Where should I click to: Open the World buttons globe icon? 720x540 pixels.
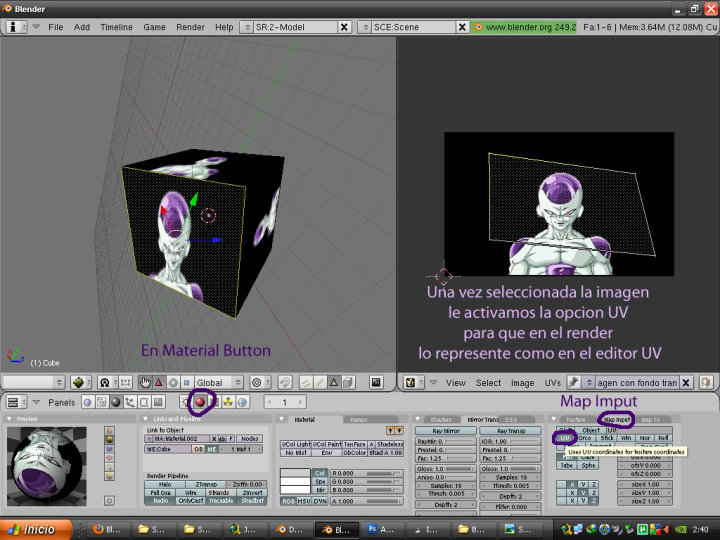point(242,402)
